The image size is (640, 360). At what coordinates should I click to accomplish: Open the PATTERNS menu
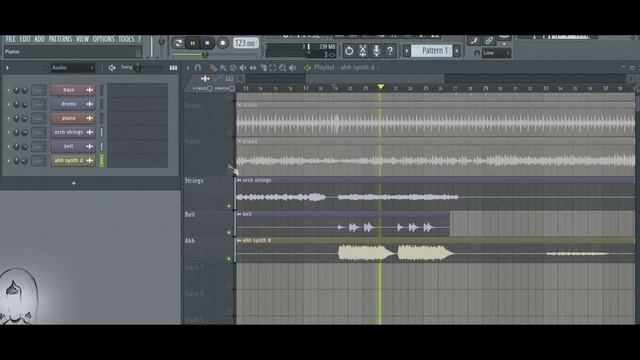click(60, 39)
